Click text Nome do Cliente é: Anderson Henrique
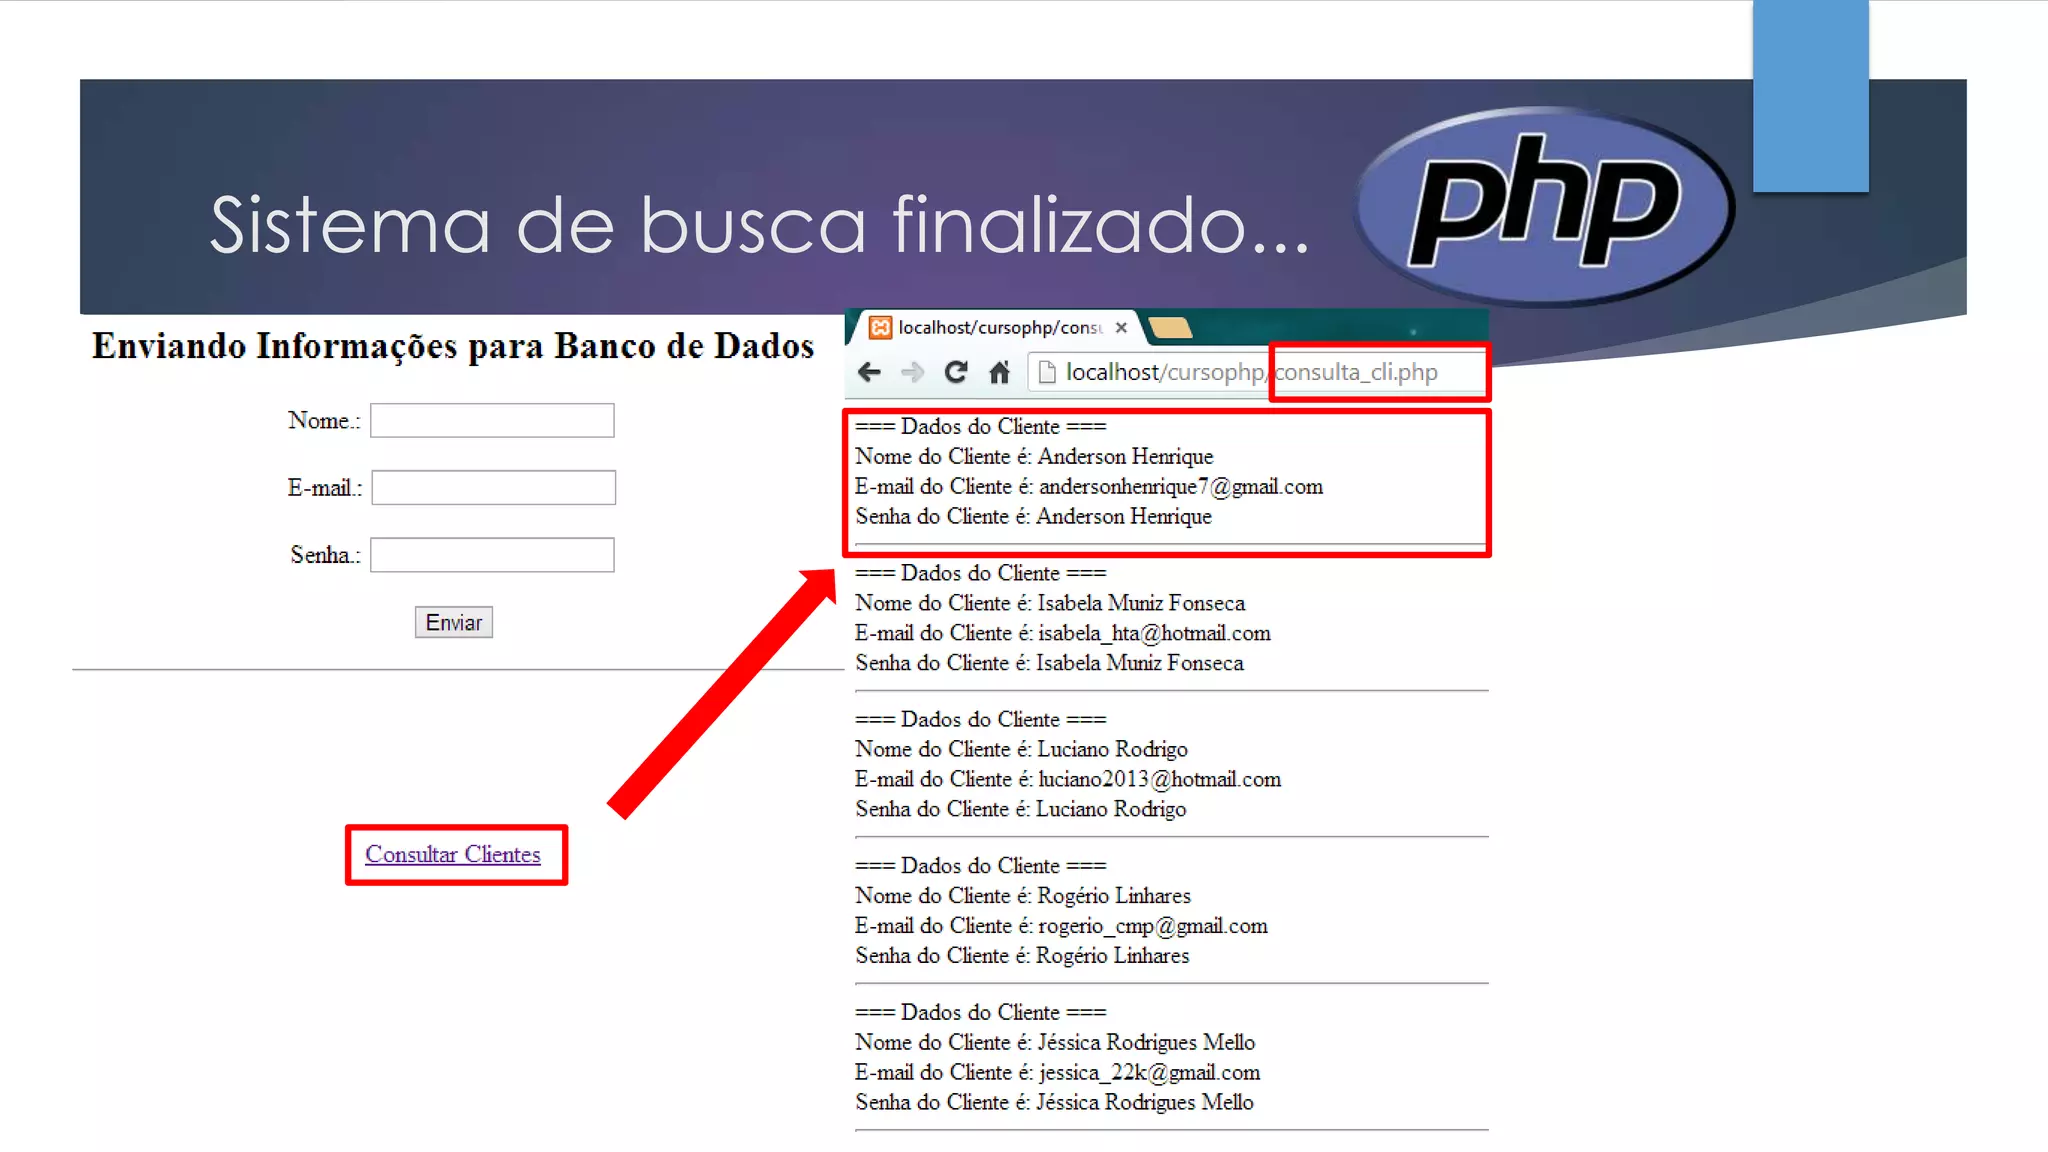The height and width of the screenshot is (1152, 2048). [x=1034, y=456]
